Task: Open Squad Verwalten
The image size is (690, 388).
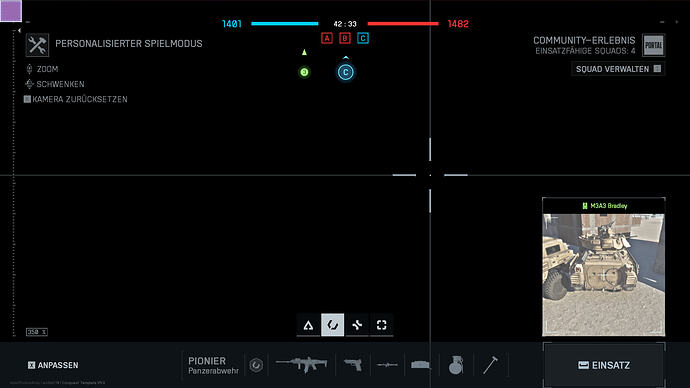Action: pyautogui.click(x=618, y=69)
